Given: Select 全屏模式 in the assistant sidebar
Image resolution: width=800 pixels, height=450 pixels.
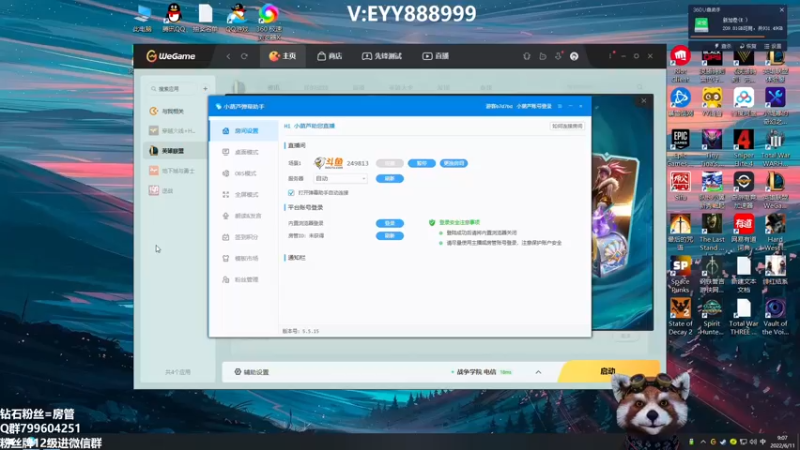Looking at the screenshot, I should [x=243, y=194].
